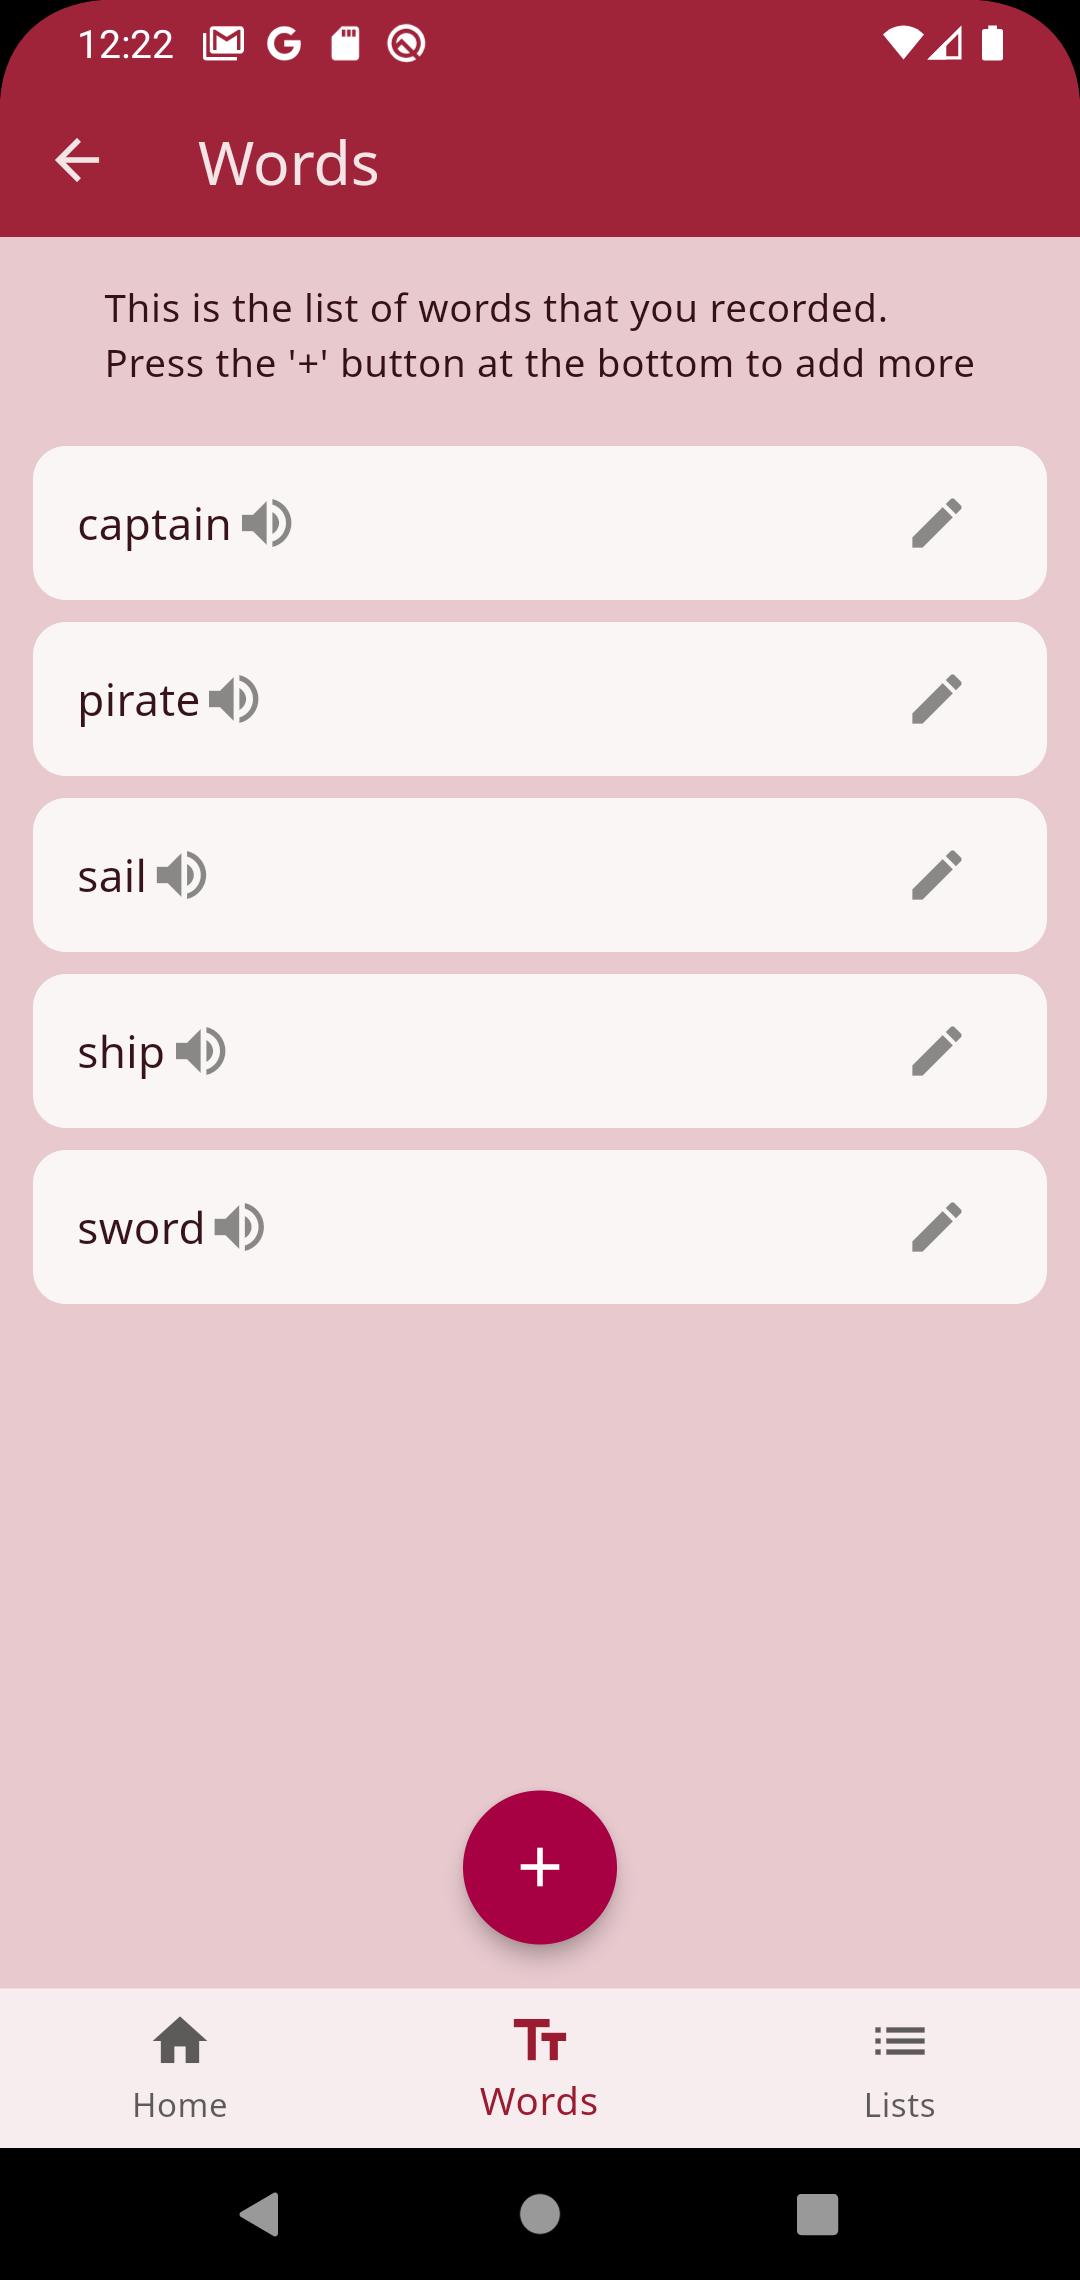Tap the Android back navigation button
The height and width of the screenshot is (2280, 1080).
click(260, 2214)
